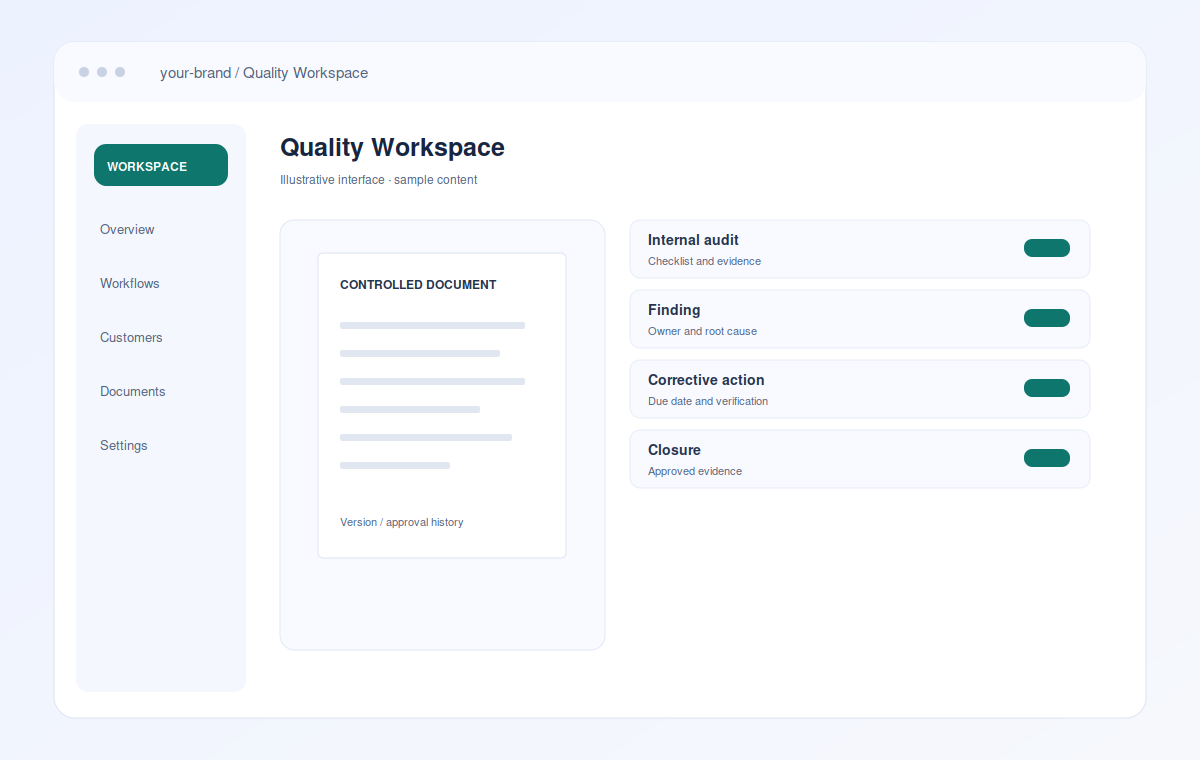Click the large "Quality Workspace" page heading
The width and height of the screenshot is (1200, 760).
(392, 147)
